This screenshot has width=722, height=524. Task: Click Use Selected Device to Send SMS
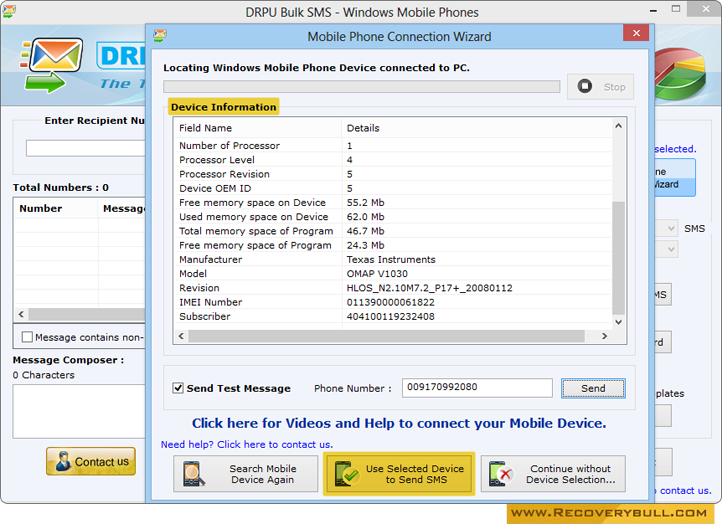coord(399,474)
